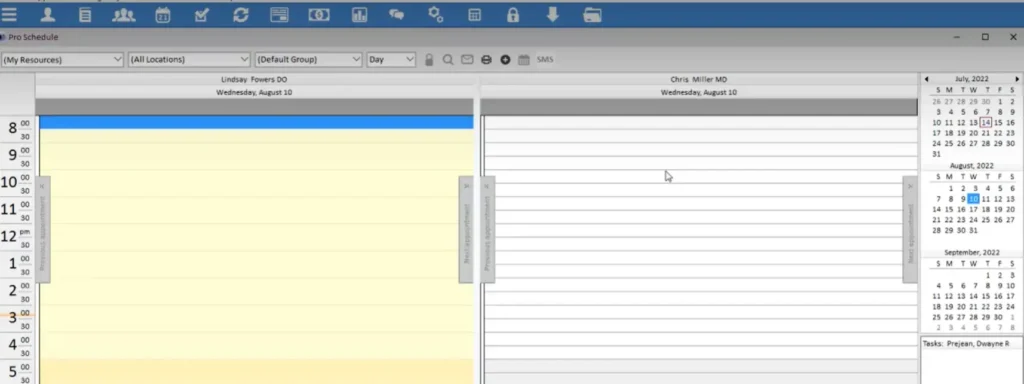Screen dimensions: 1024x384
Task: Open the wallet folder icon
Action: tap(592, 14)
